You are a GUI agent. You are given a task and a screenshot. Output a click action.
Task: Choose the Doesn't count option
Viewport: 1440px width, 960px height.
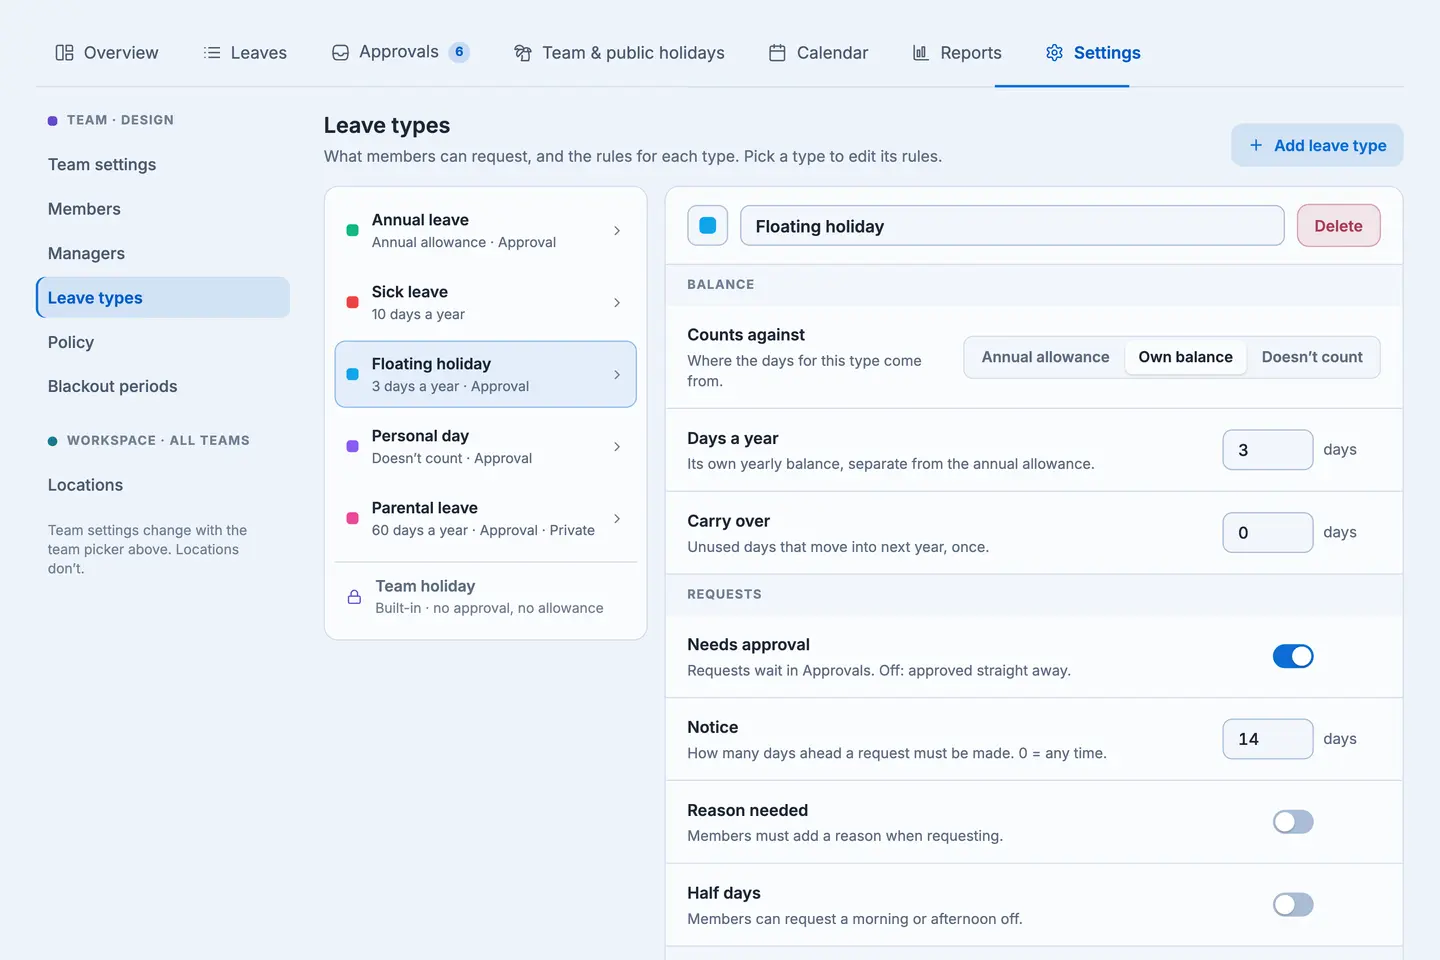click(x=1312, y=357)
